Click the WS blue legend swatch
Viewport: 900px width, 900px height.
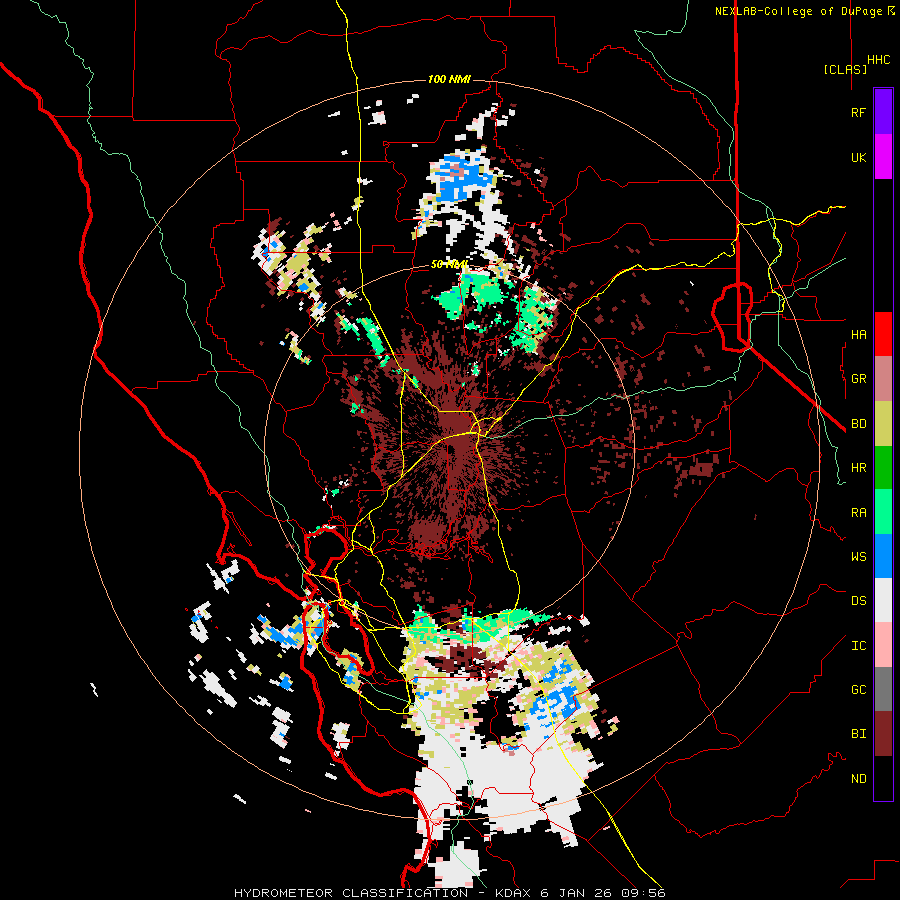883,556
